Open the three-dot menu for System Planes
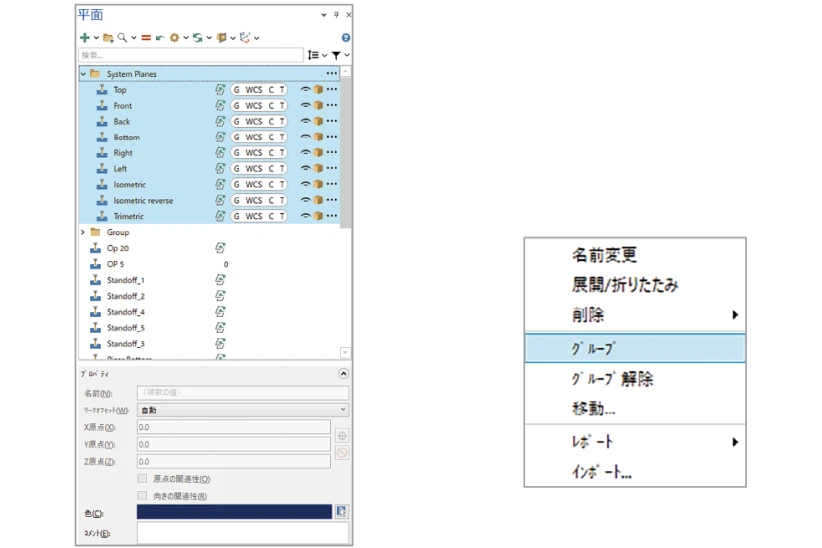822x548 pixels. pos(332,74)
